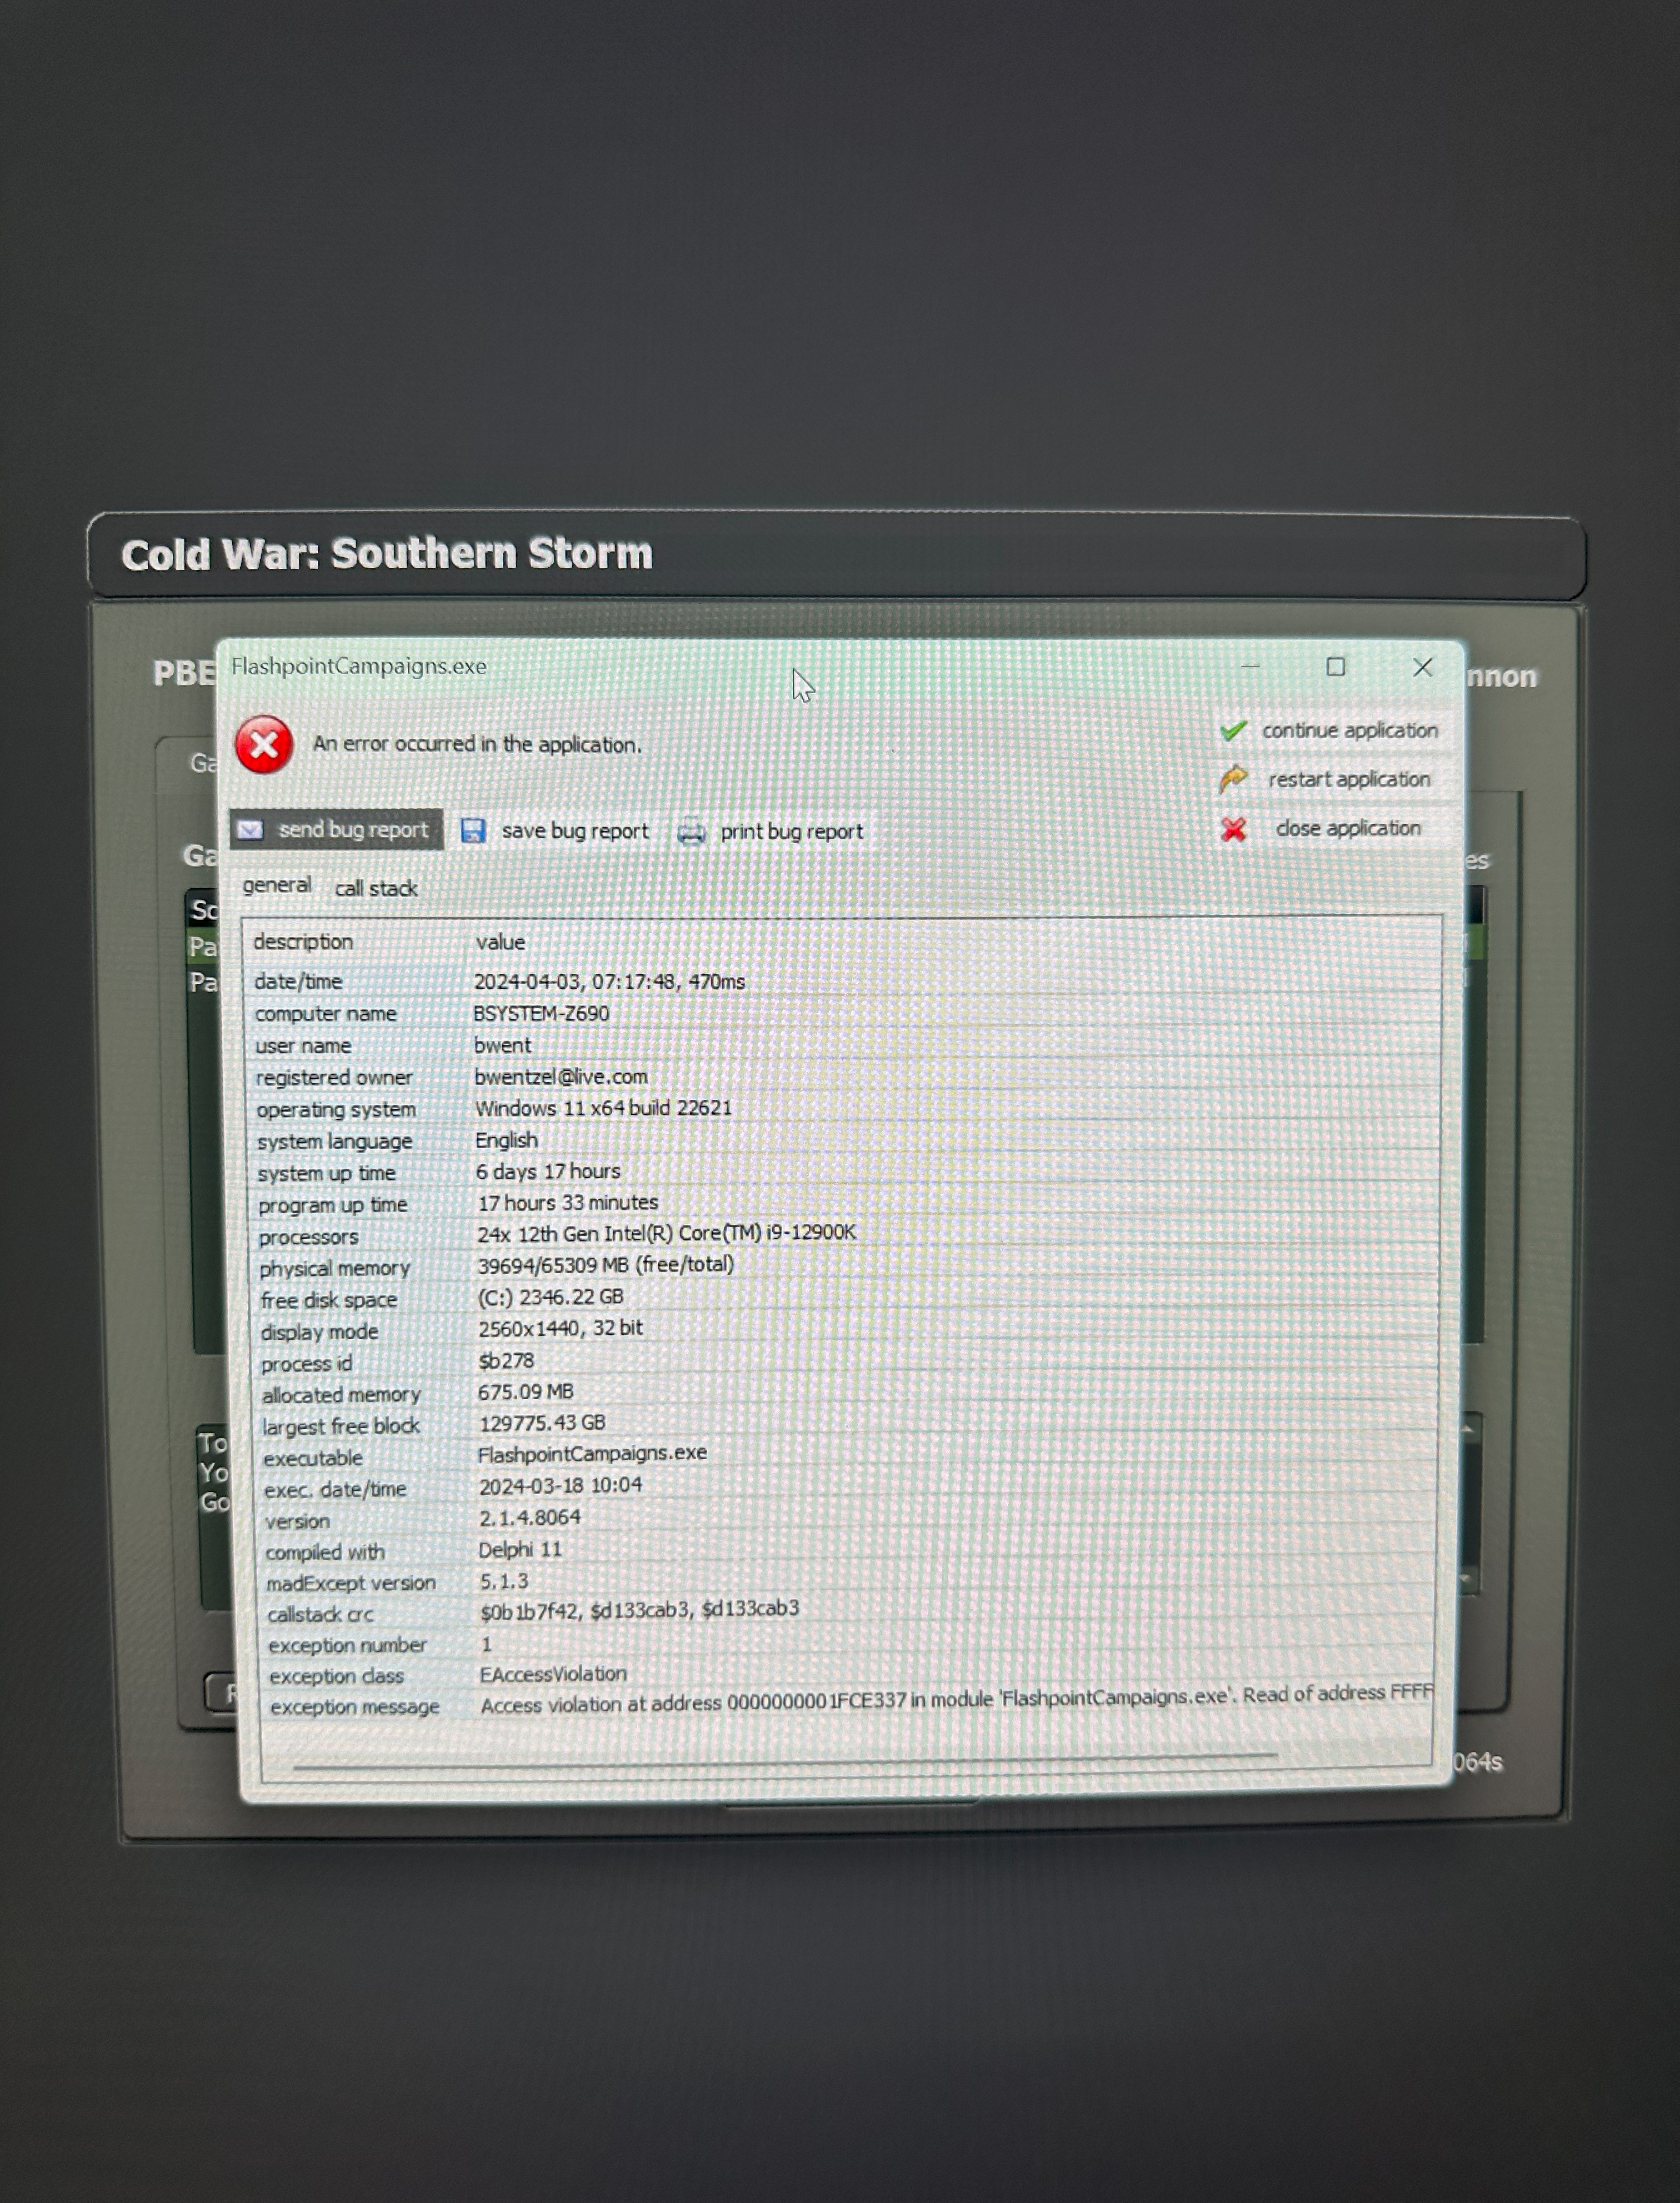1680x2203 pixels.
Task: Choose restart application
Action: (x=1330, y=779)
